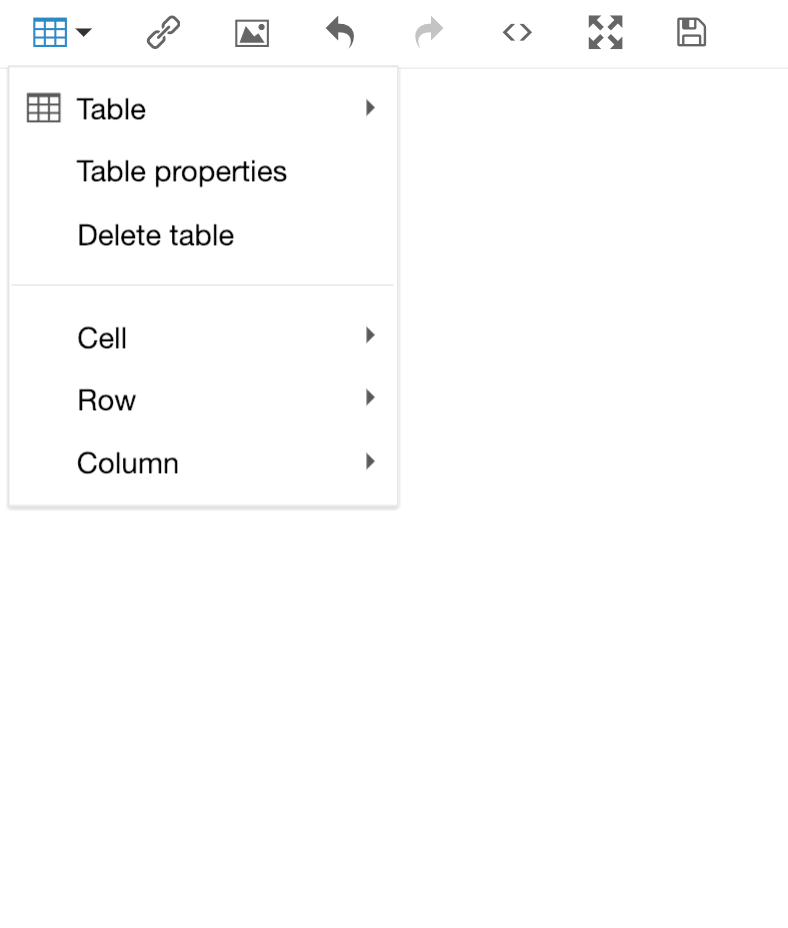
Task: Click the greyed redo arrow icon
Action: pyautogui.click(x=429, y=32)
